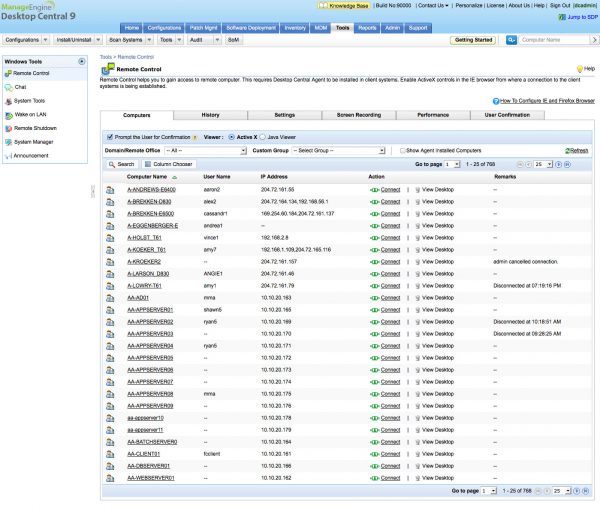Image resolution: width=600 pixels, height=508 pixels.
Task: Open the Remote Shutdown tool
Action: [x=35, y=128]
